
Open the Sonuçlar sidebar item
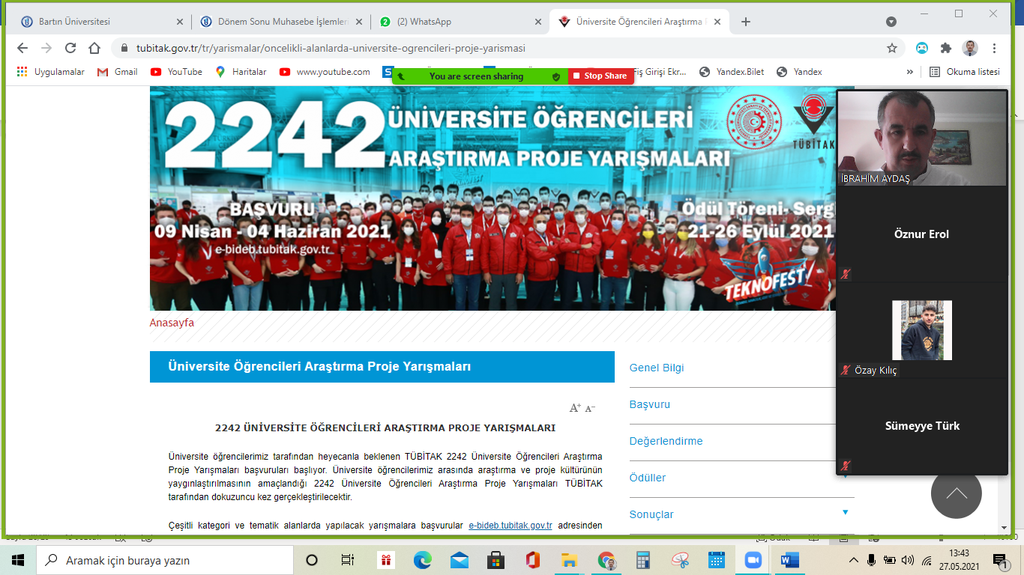coord(651,514)
